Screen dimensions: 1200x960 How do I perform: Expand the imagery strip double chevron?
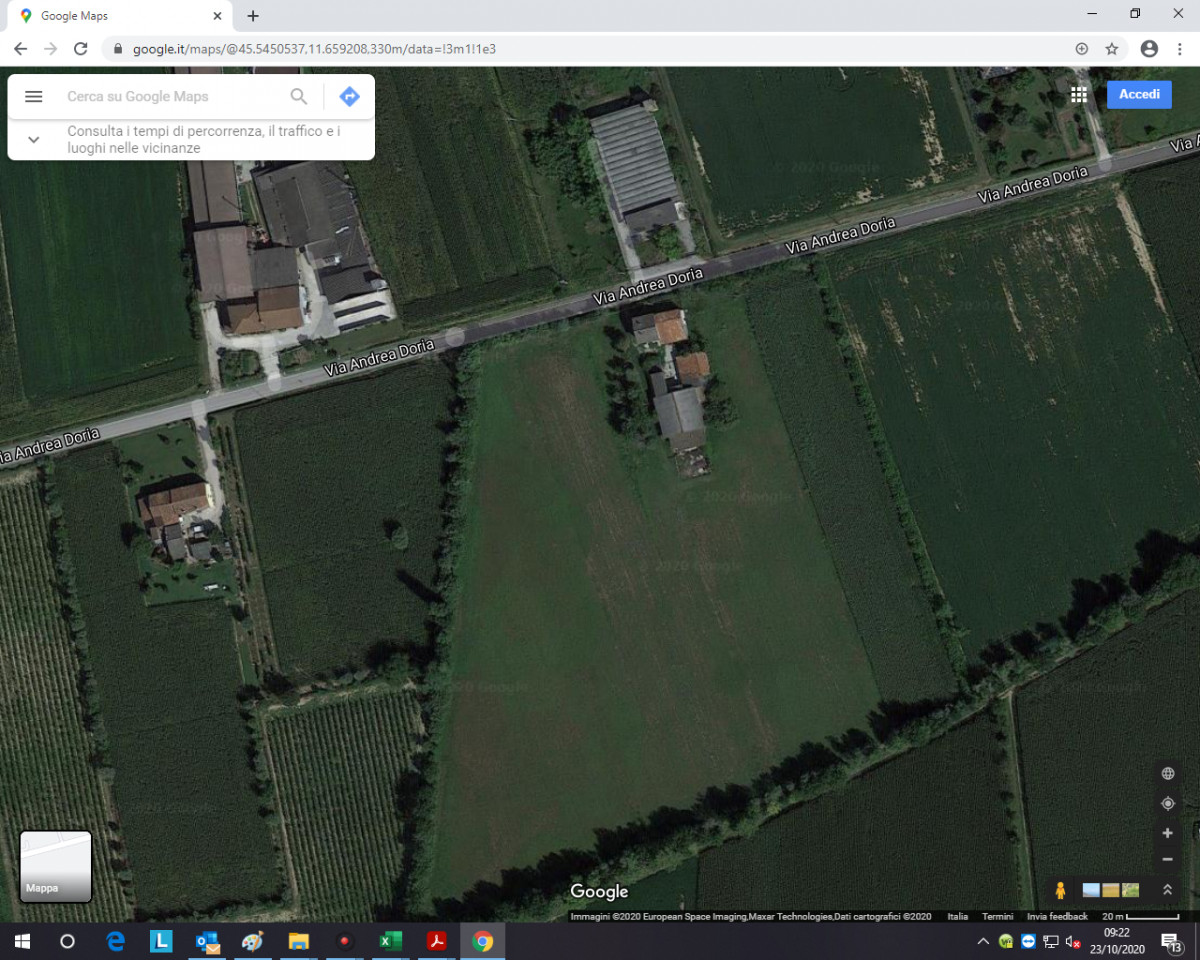pos(1167,890)
